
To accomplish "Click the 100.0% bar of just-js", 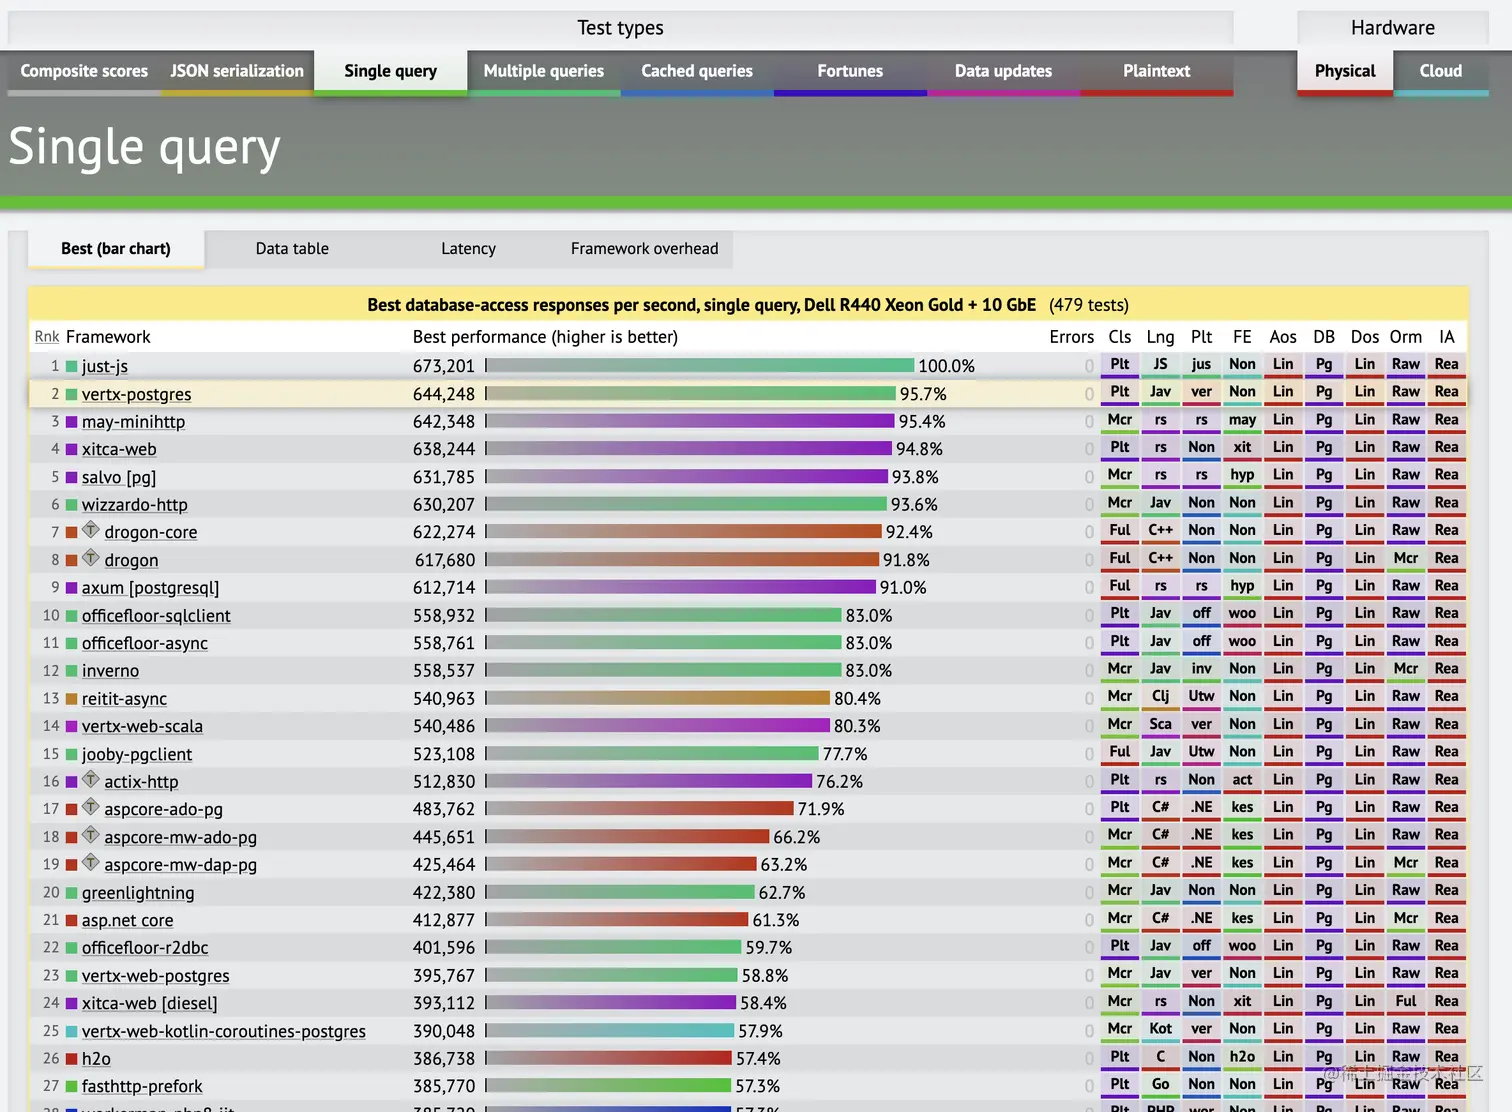I will (700, 366).
